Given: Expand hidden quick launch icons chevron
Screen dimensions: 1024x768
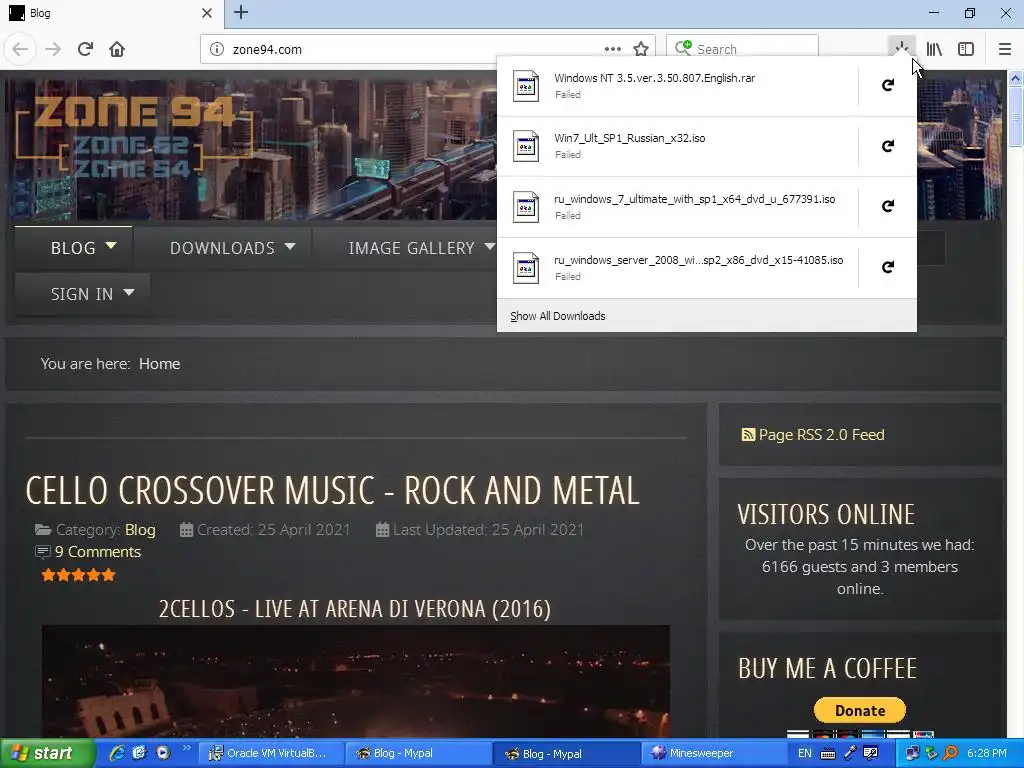Looking at the screenshot, I should (186, 748).
